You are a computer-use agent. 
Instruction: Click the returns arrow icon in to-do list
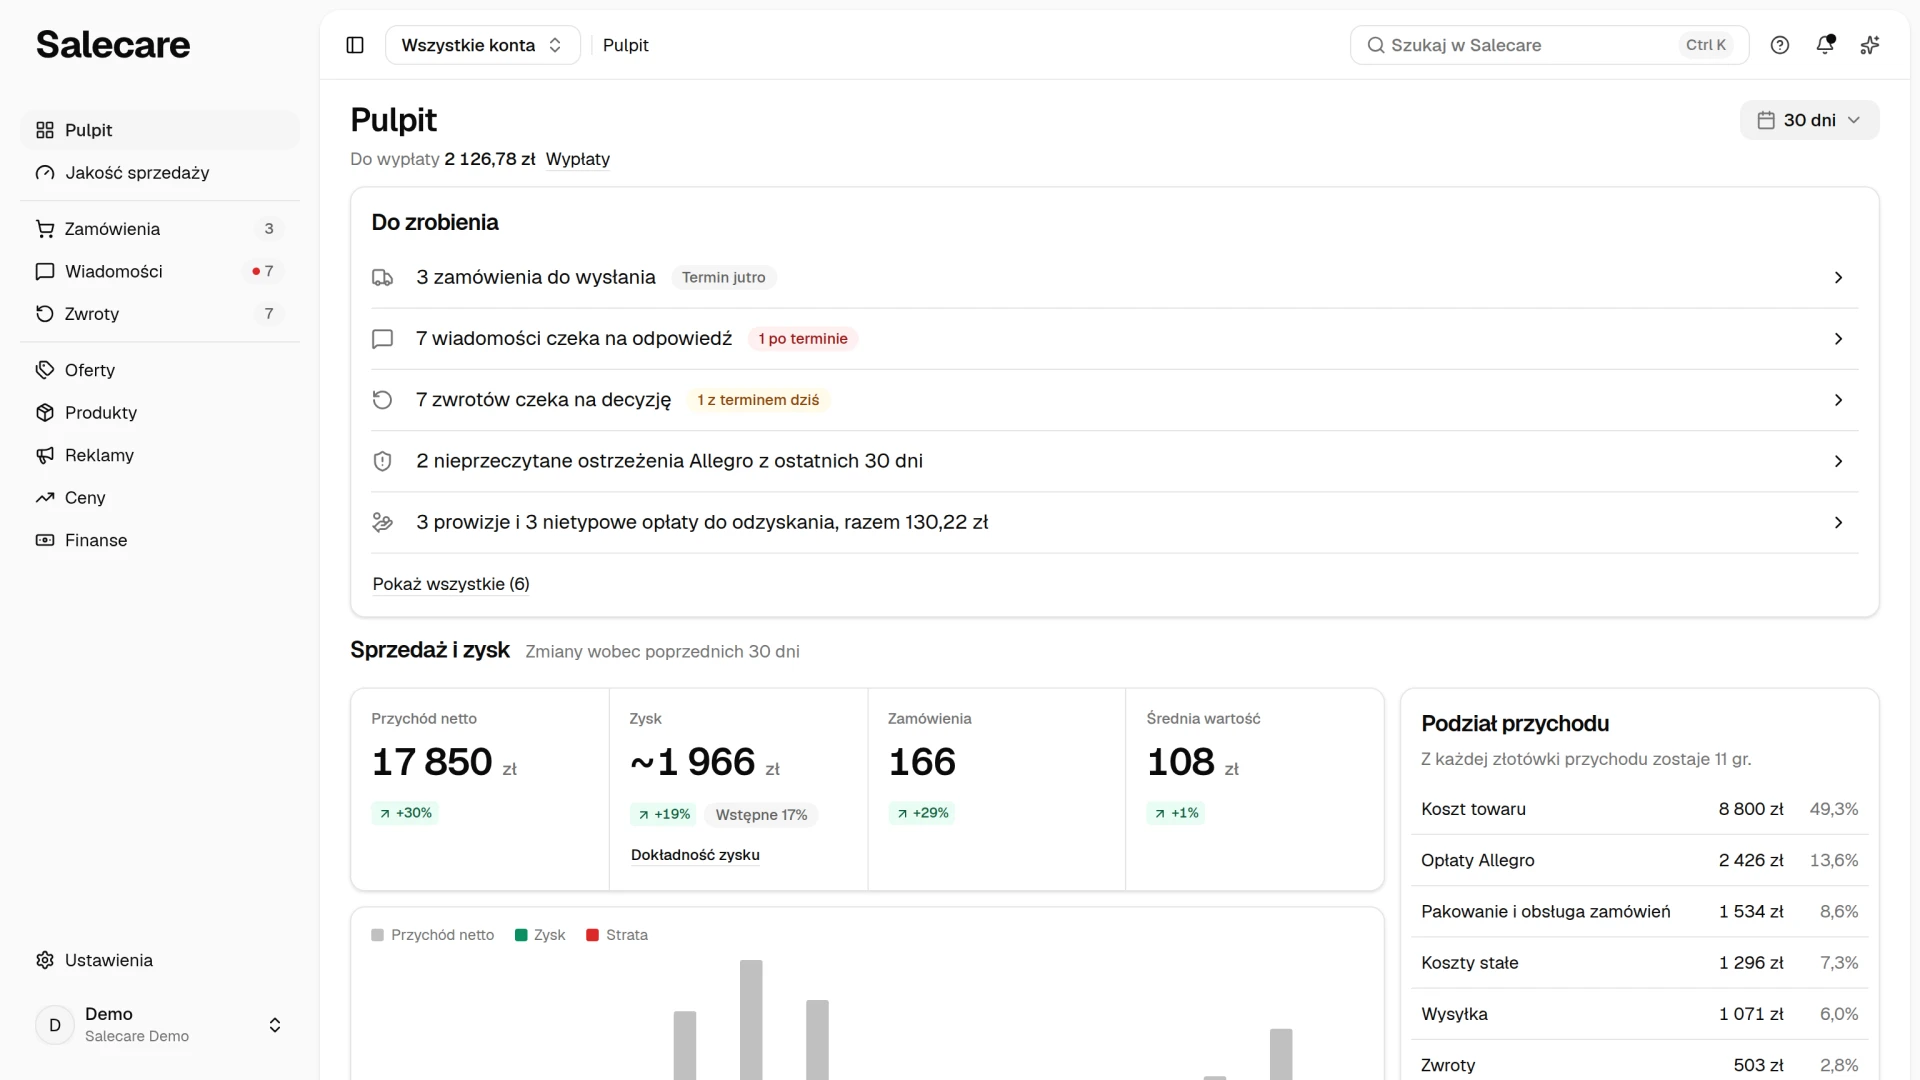(x=382, y=400)
